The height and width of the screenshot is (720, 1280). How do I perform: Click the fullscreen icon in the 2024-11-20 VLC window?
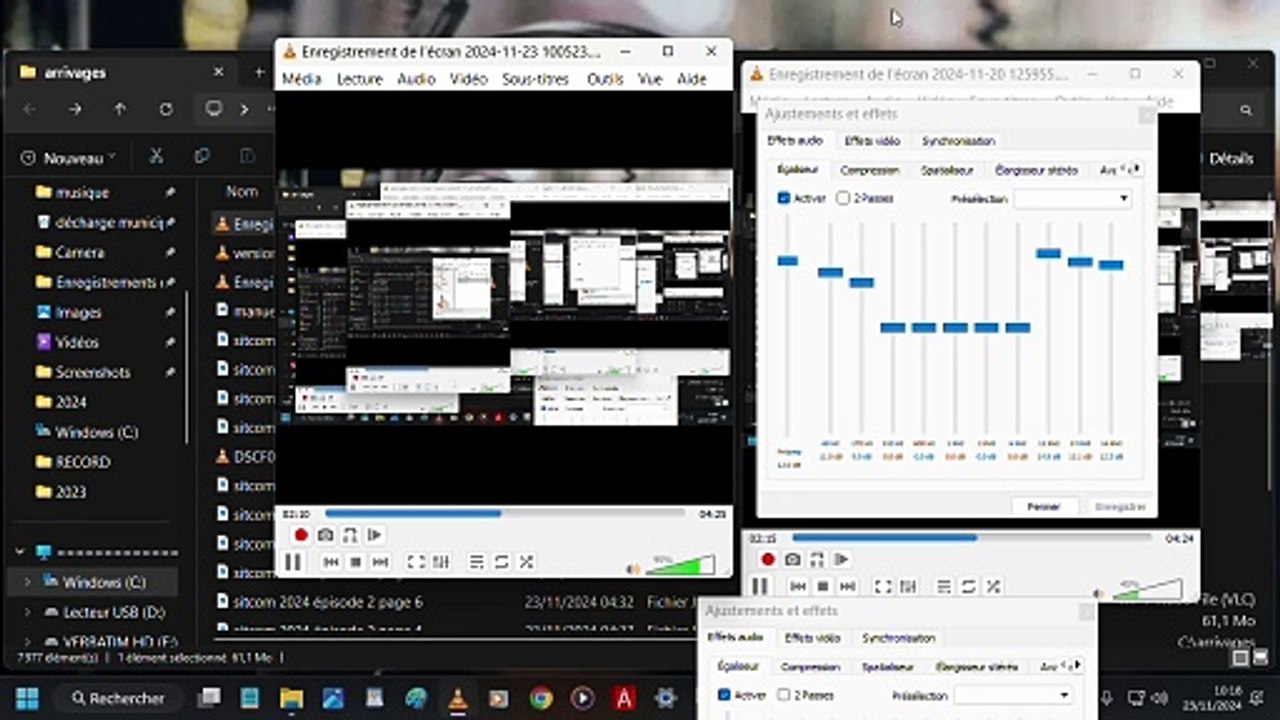click(x=883, y=586)
